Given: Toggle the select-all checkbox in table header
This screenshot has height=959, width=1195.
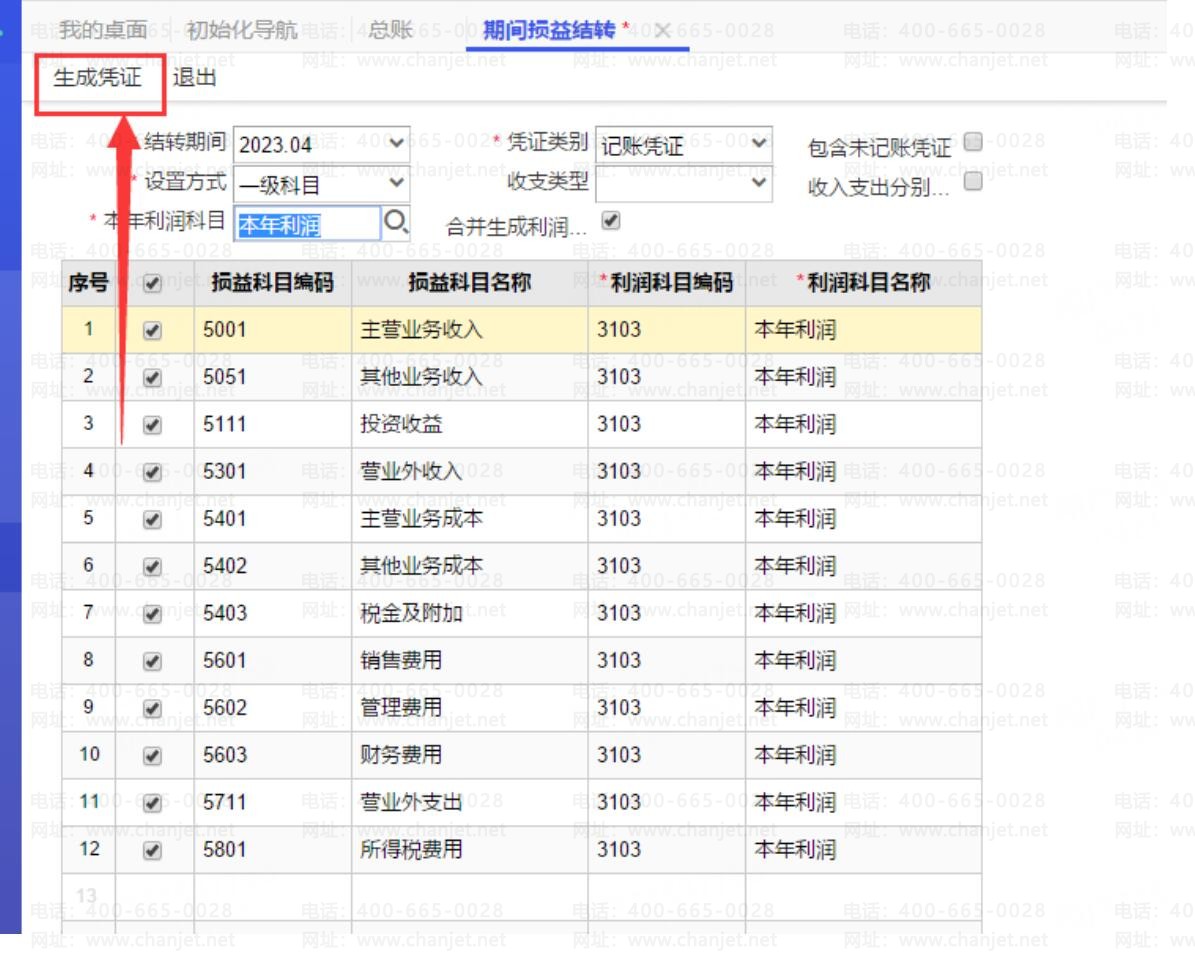Looking at the screenshot, I should tap(152, 284).
